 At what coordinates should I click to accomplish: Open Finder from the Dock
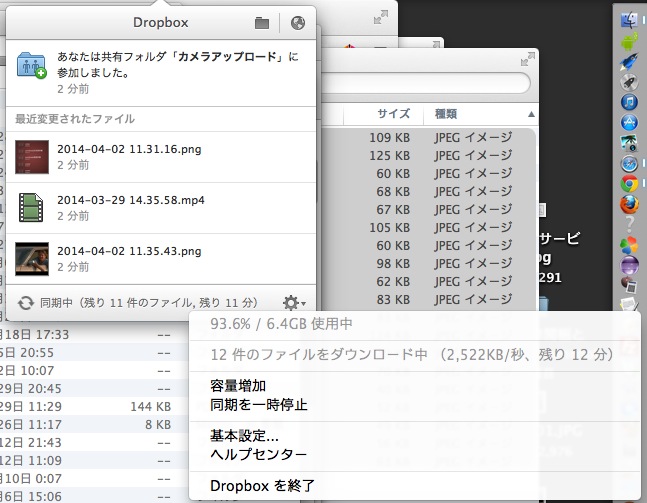click(629, 20)
